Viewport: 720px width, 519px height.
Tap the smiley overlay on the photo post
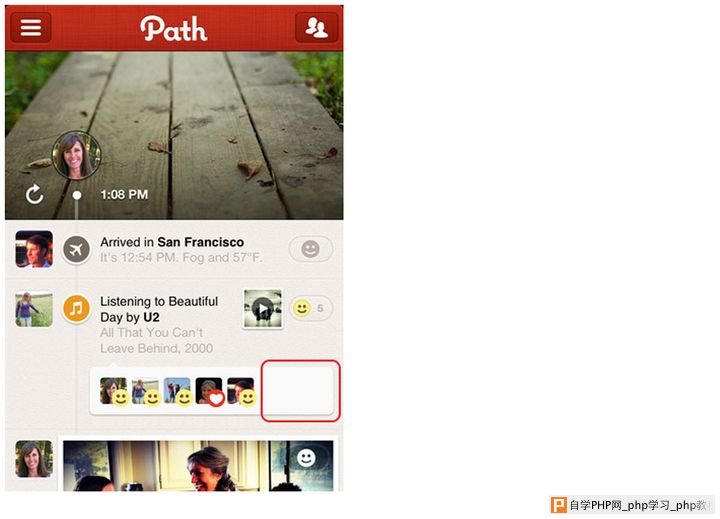coord(306,458)
